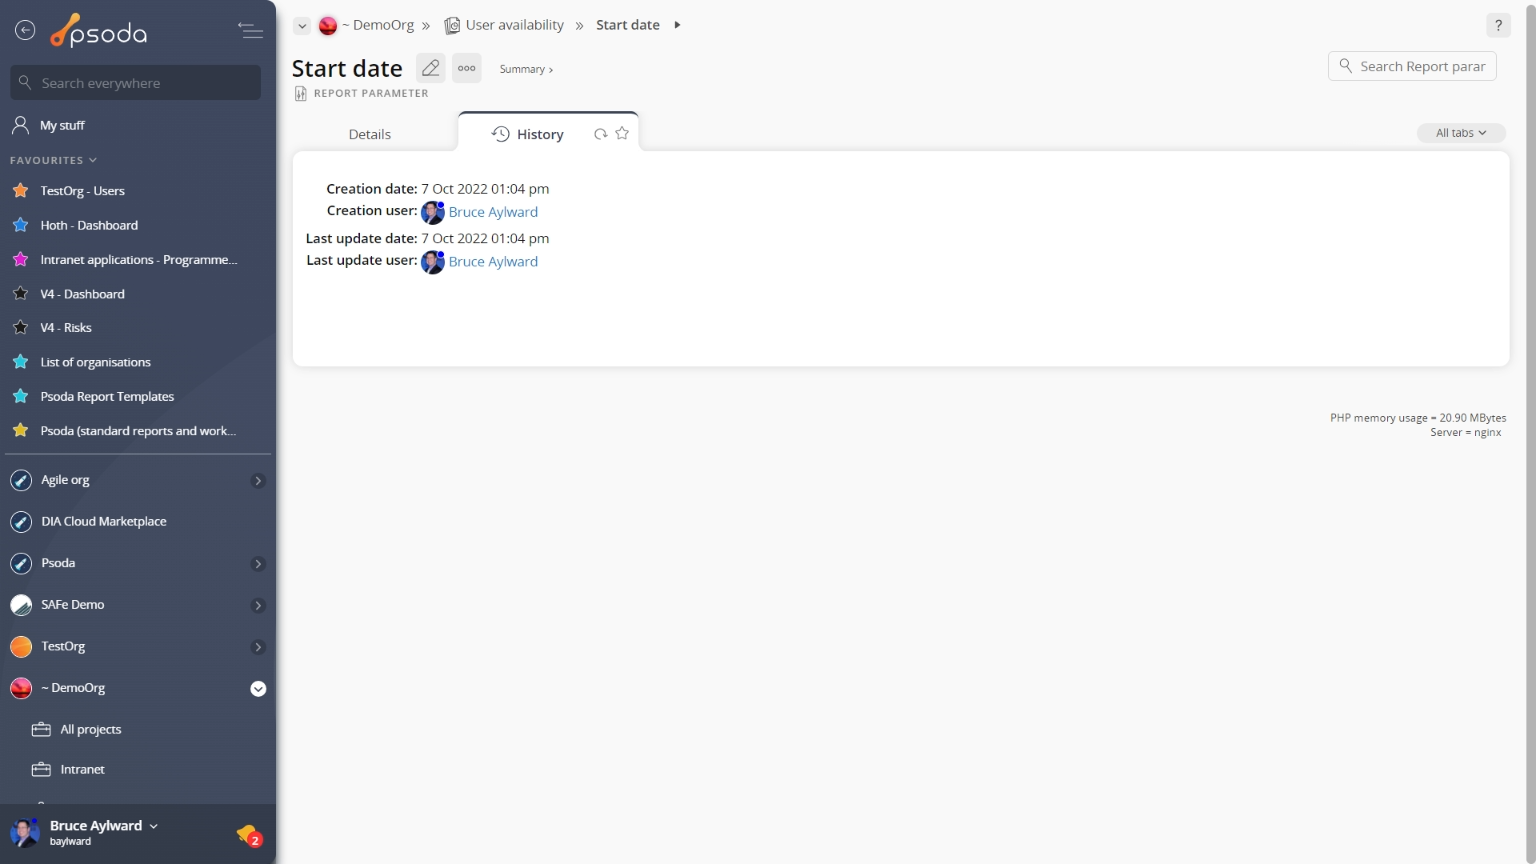
Task: Click the My stuff person icon
Action: (x=20, y=125)
